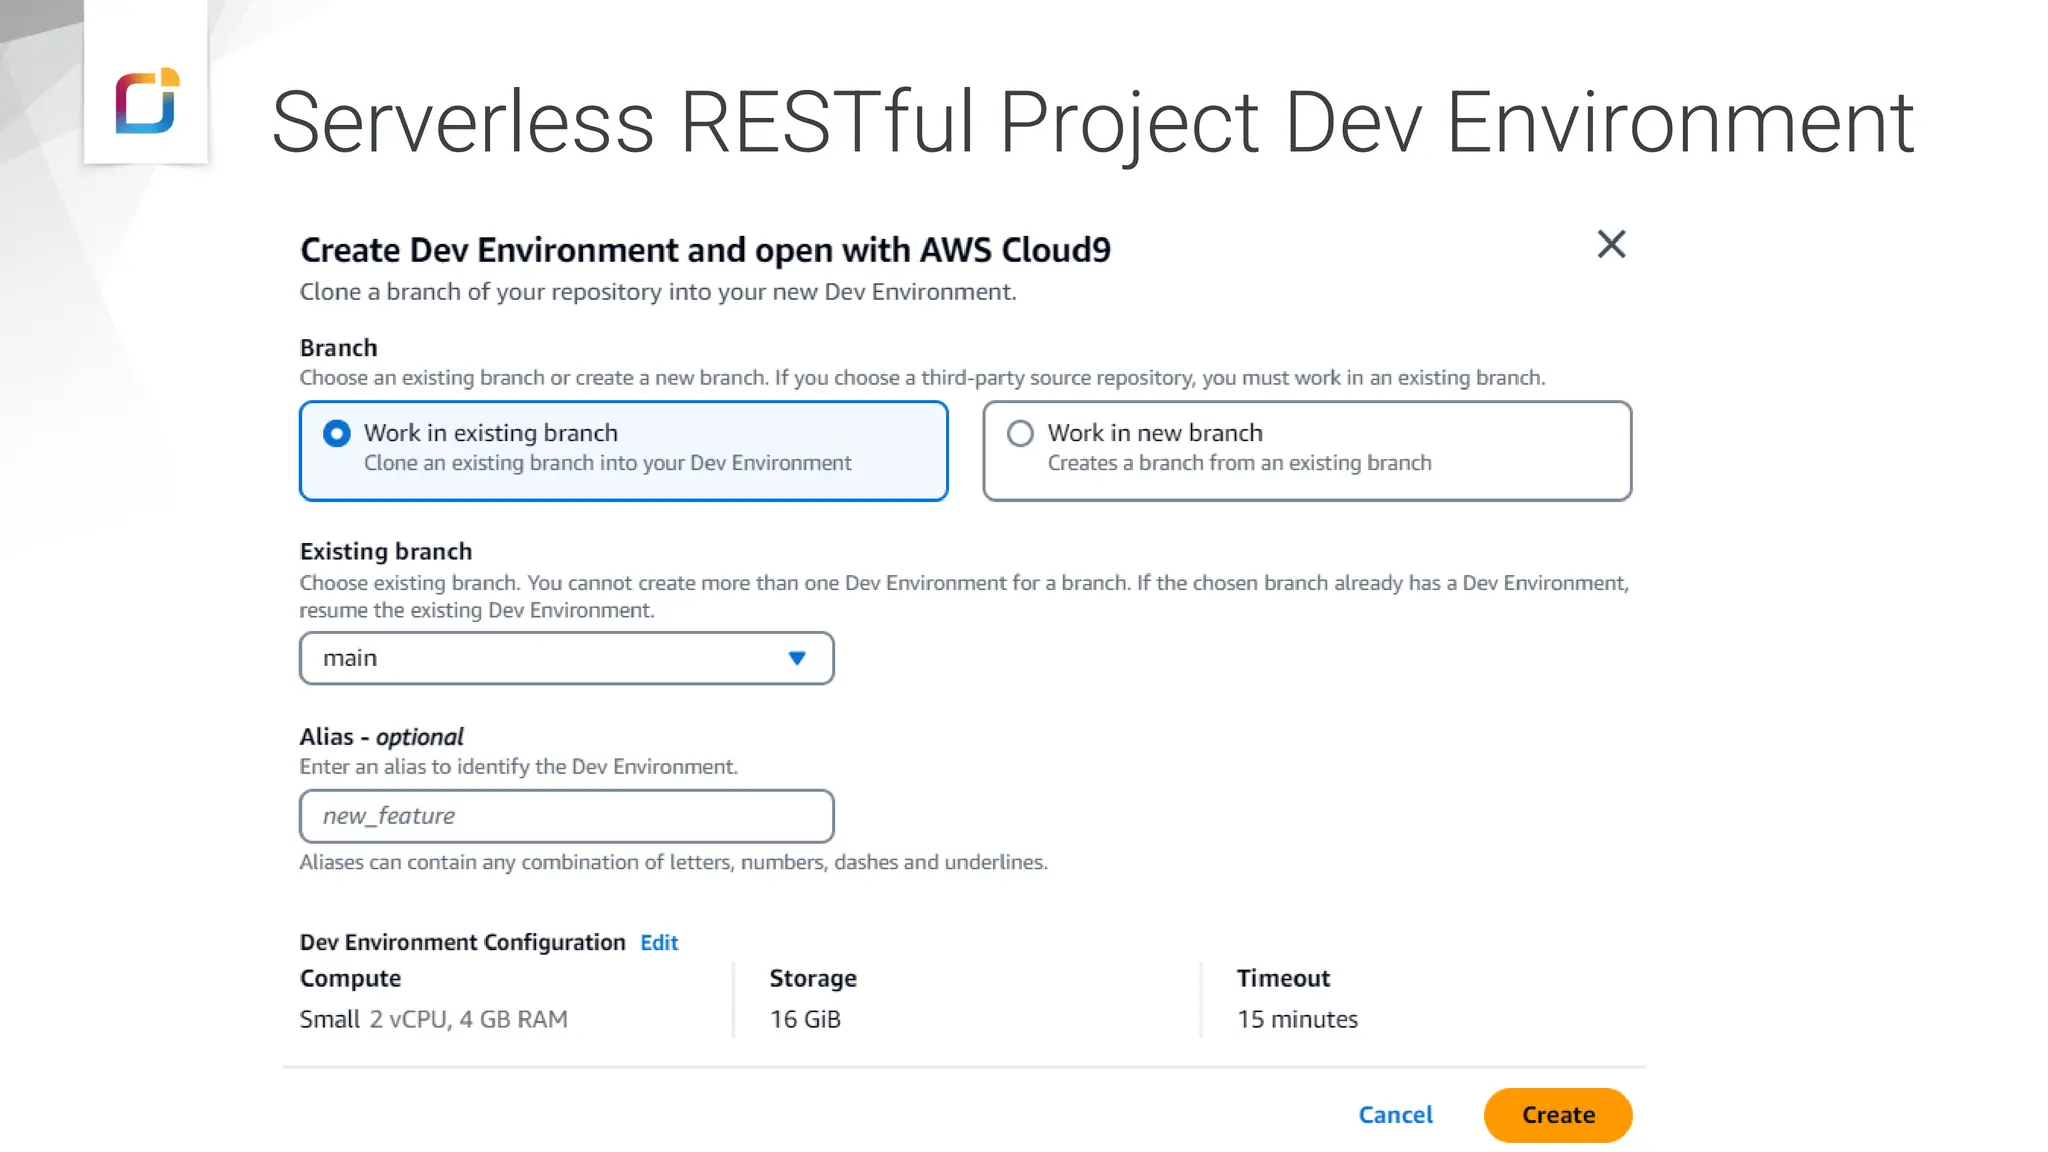The image size is (2048, 1152).
Task: Click into the Alias new_feature input field
Action: tap(565, 816)
